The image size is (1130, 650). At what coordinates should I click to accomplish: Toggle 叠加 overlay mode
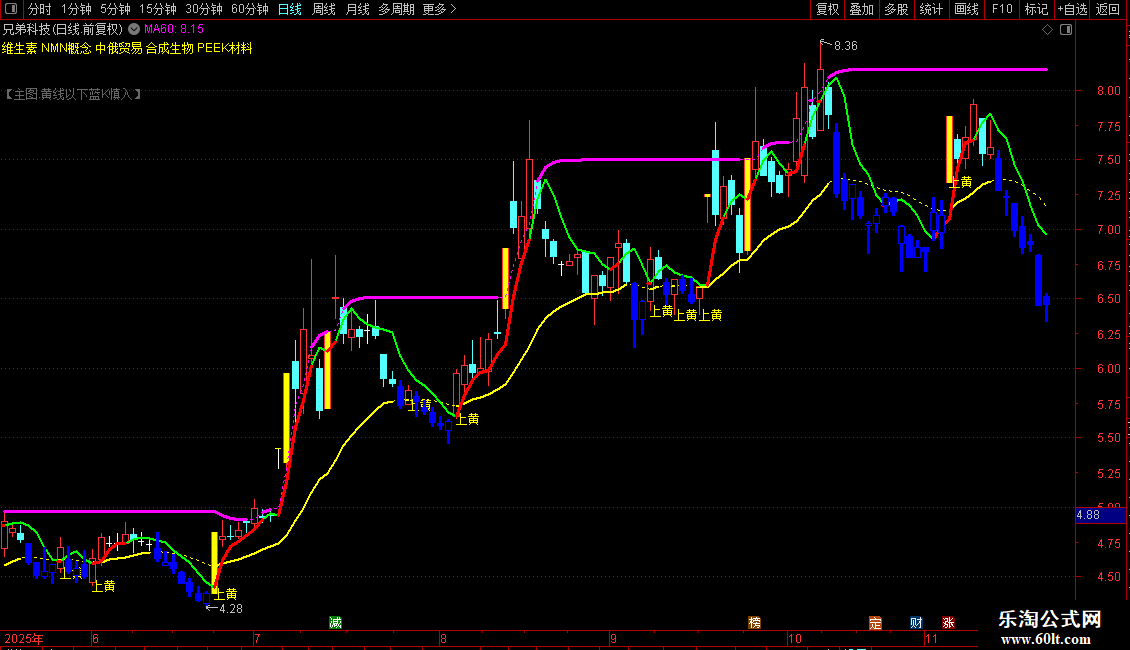(861, 9)
